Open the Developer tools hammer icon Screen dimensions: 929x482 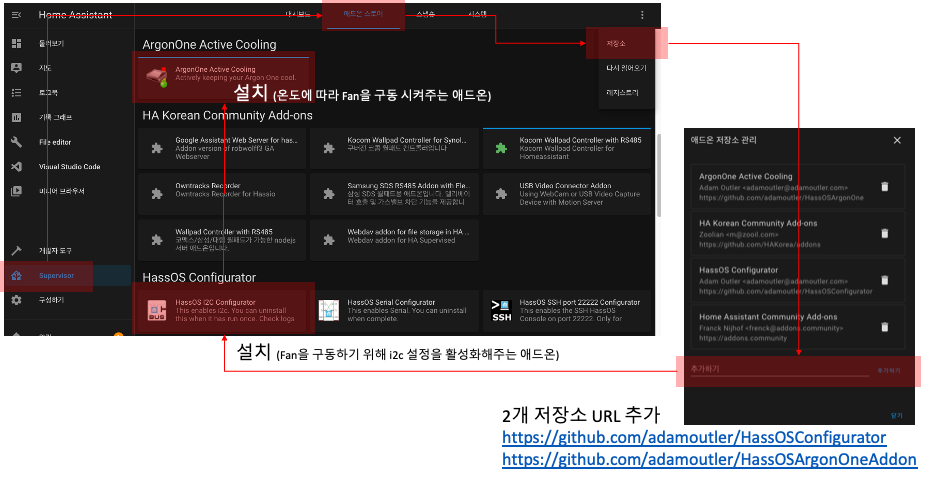(x=17, y=250)
